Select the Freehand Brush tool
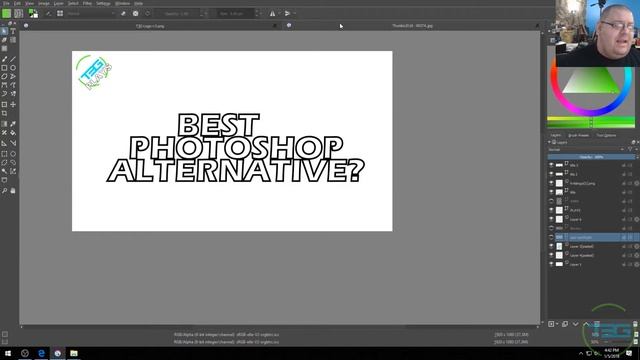 pyautogui.click(x=4, y=59)
